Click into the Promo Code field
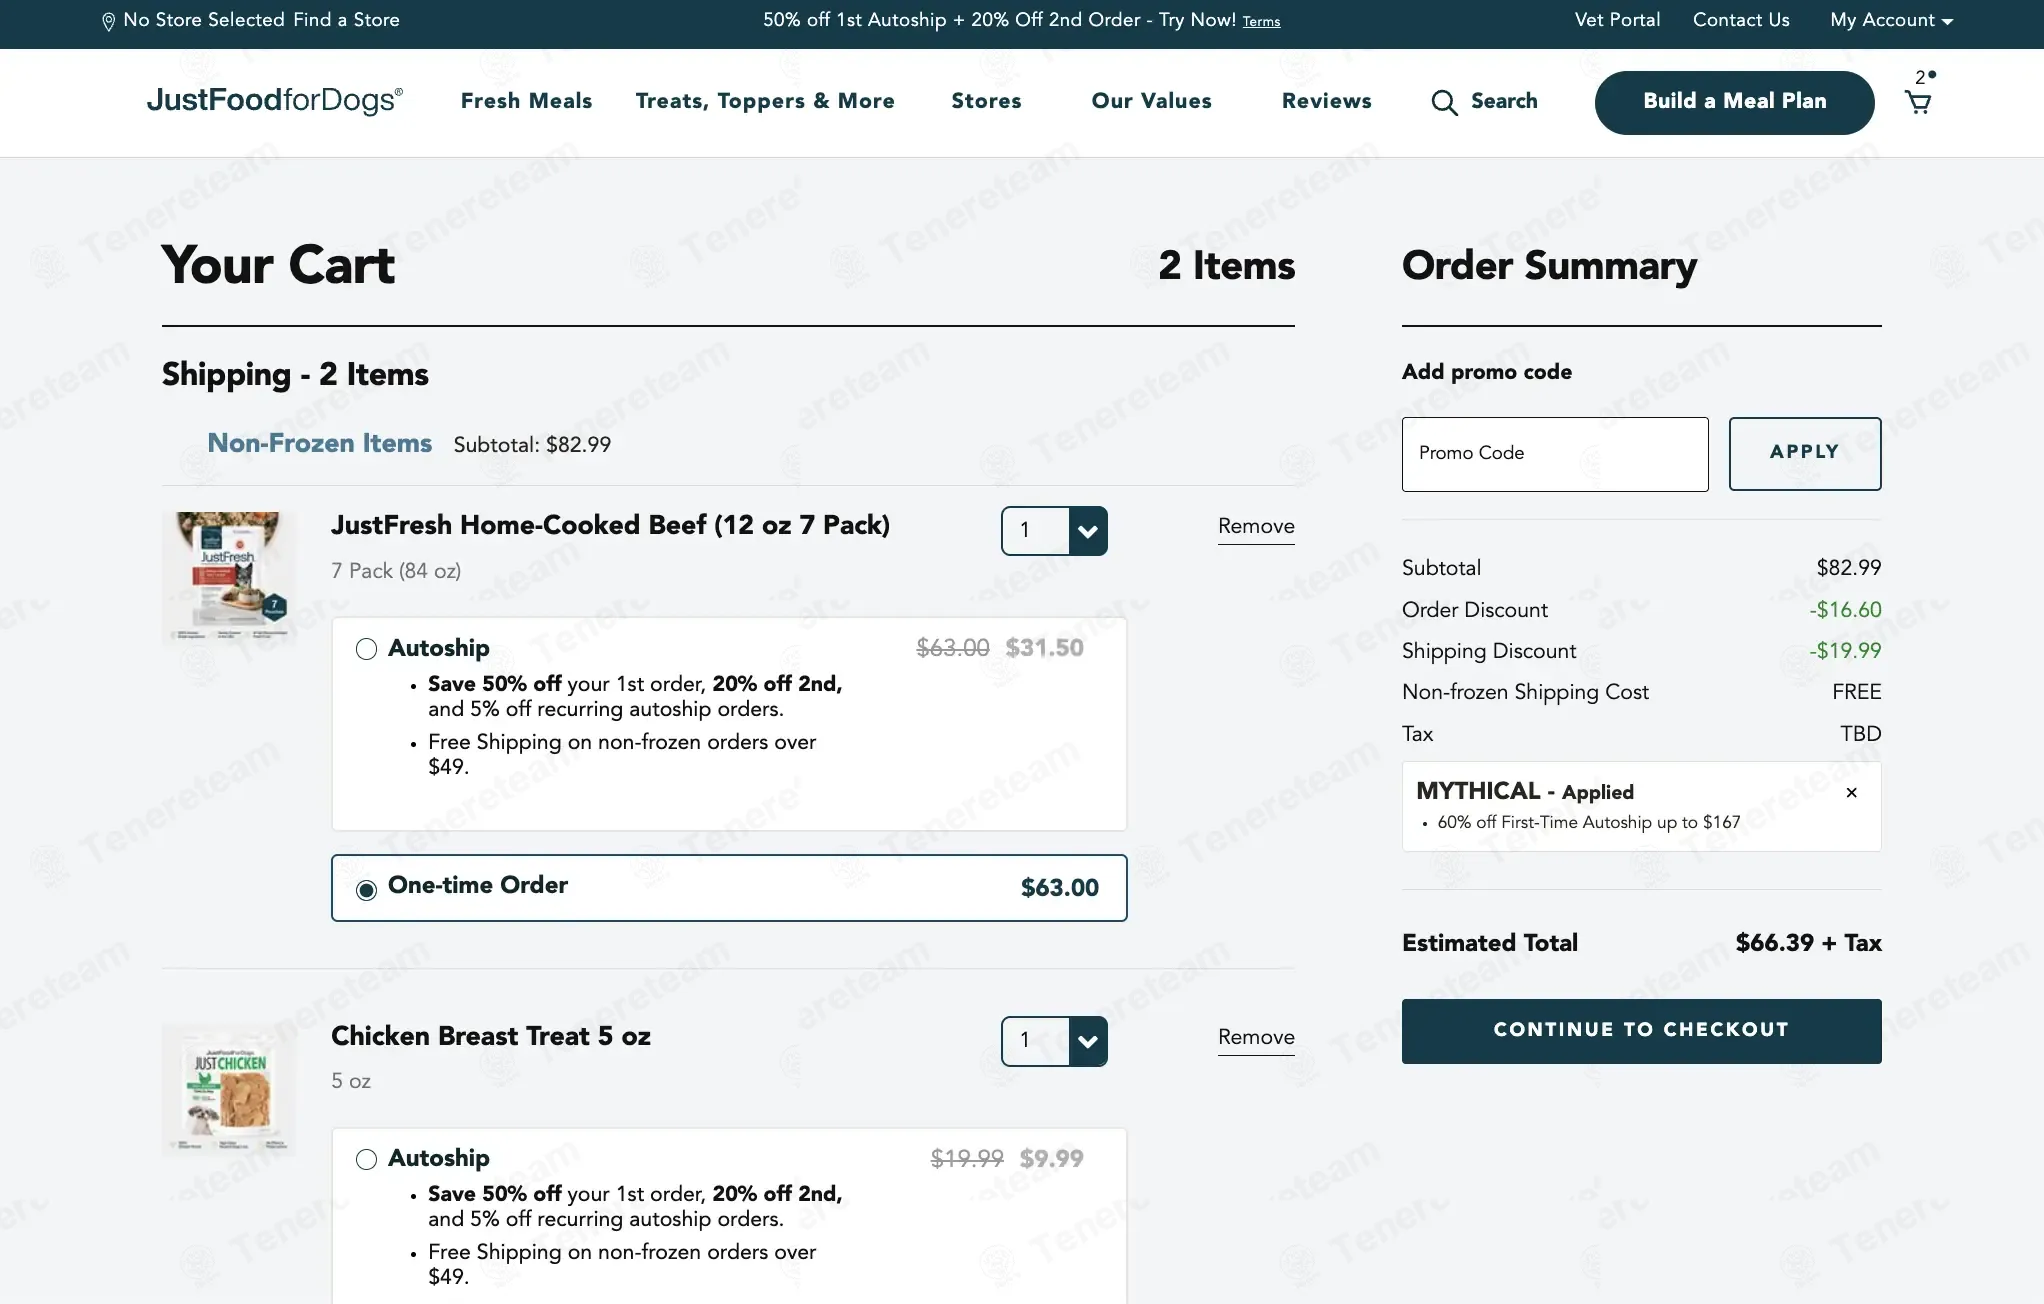This screenshot has width=2044, height=1304. click(x=1555, y=454)
